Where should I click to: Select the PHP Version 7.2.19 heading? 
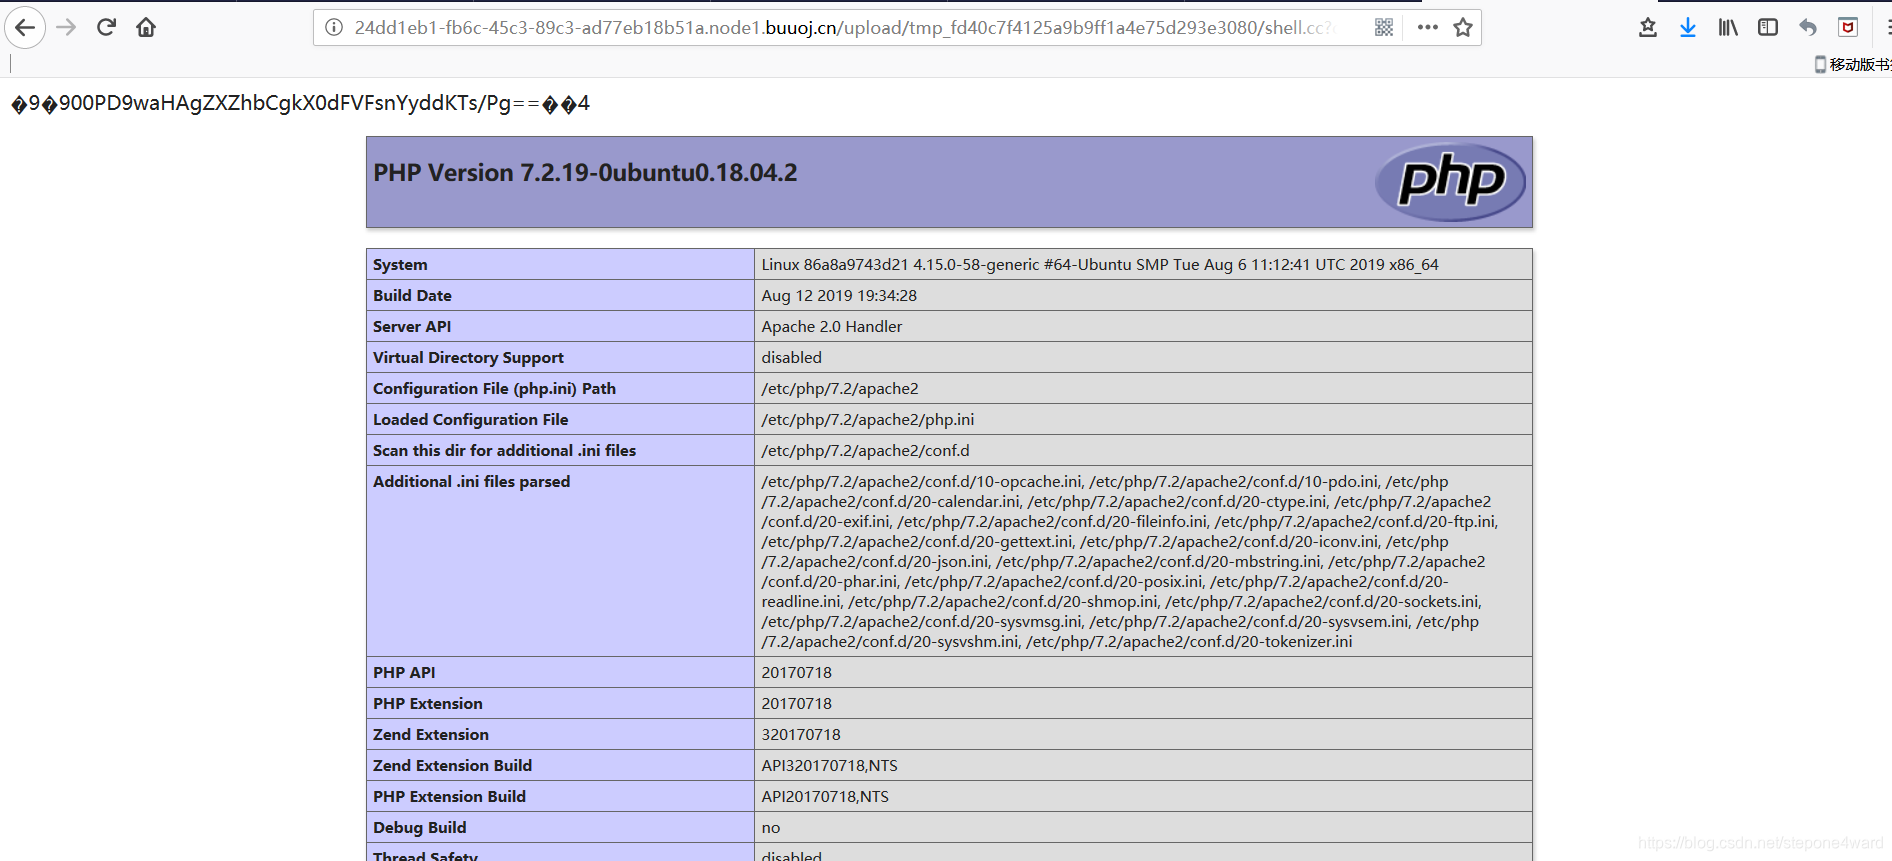585,173
